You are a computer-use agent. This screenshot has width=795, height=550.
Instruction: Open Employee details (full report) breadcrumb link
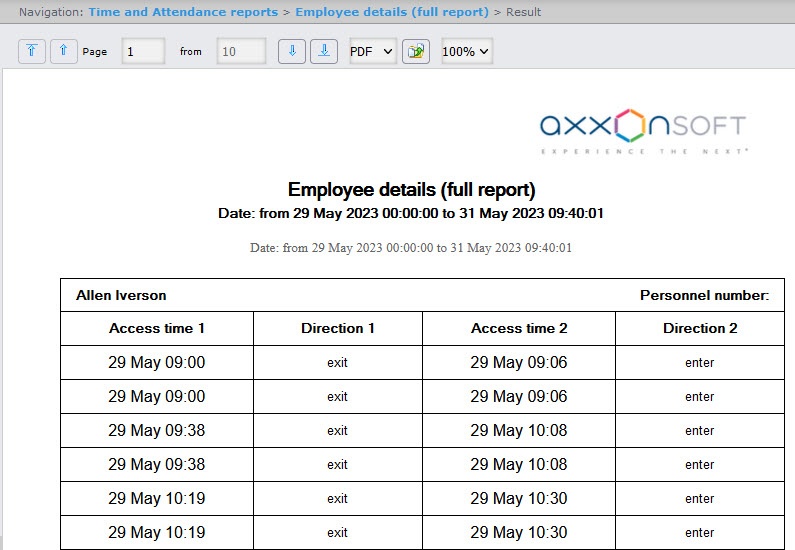[x=392, y=12]
